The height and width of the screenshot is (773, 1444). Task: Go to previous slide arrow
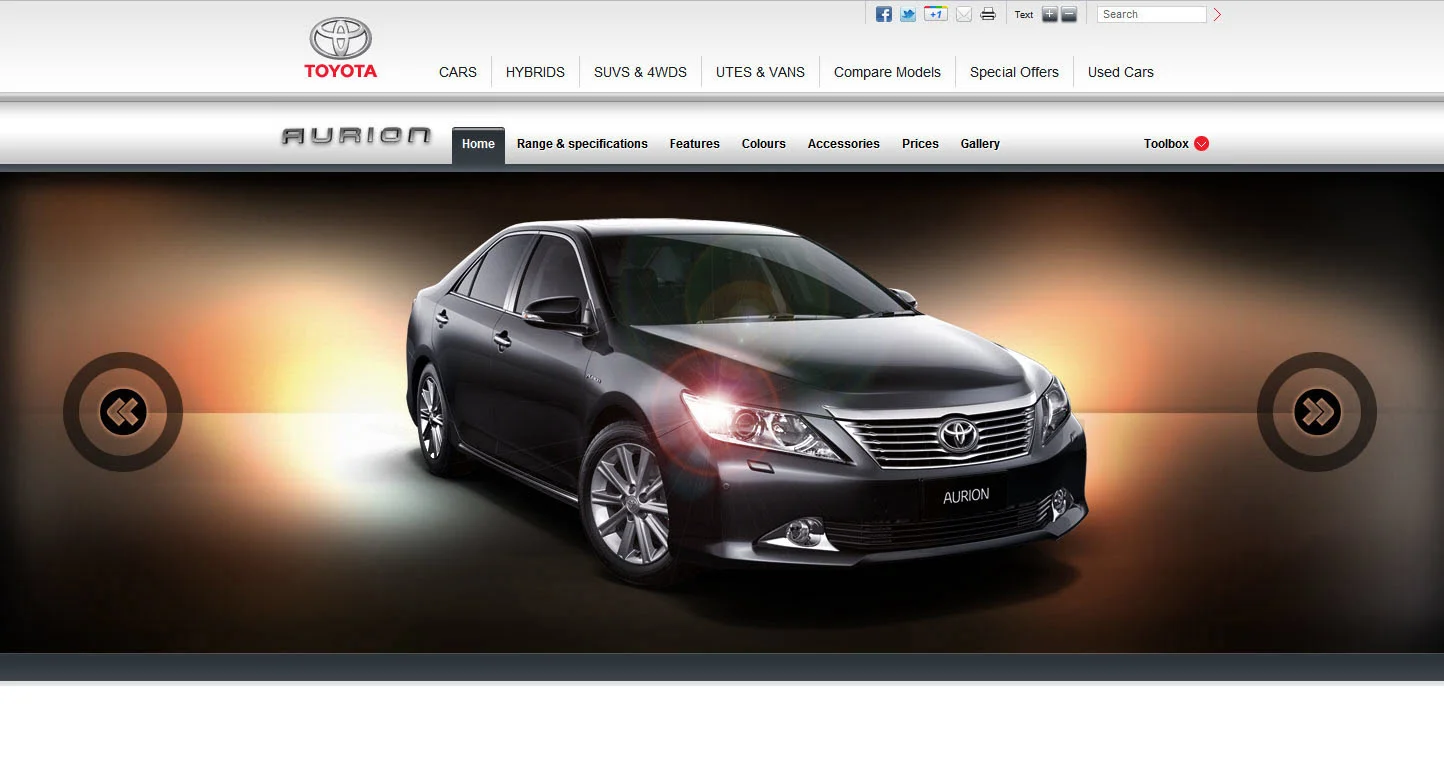point(123,412)
